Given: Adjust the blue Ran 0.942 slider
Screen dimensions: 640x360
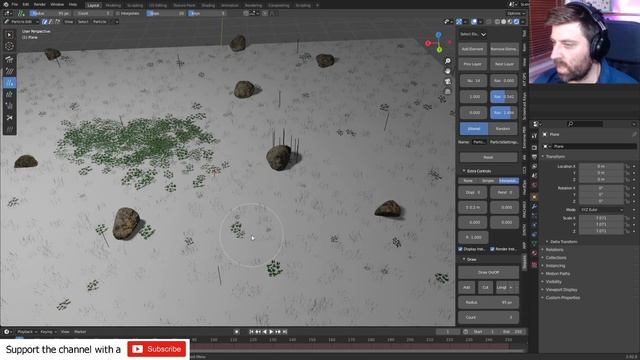Looking at the screenshot, I should point(504,97).
